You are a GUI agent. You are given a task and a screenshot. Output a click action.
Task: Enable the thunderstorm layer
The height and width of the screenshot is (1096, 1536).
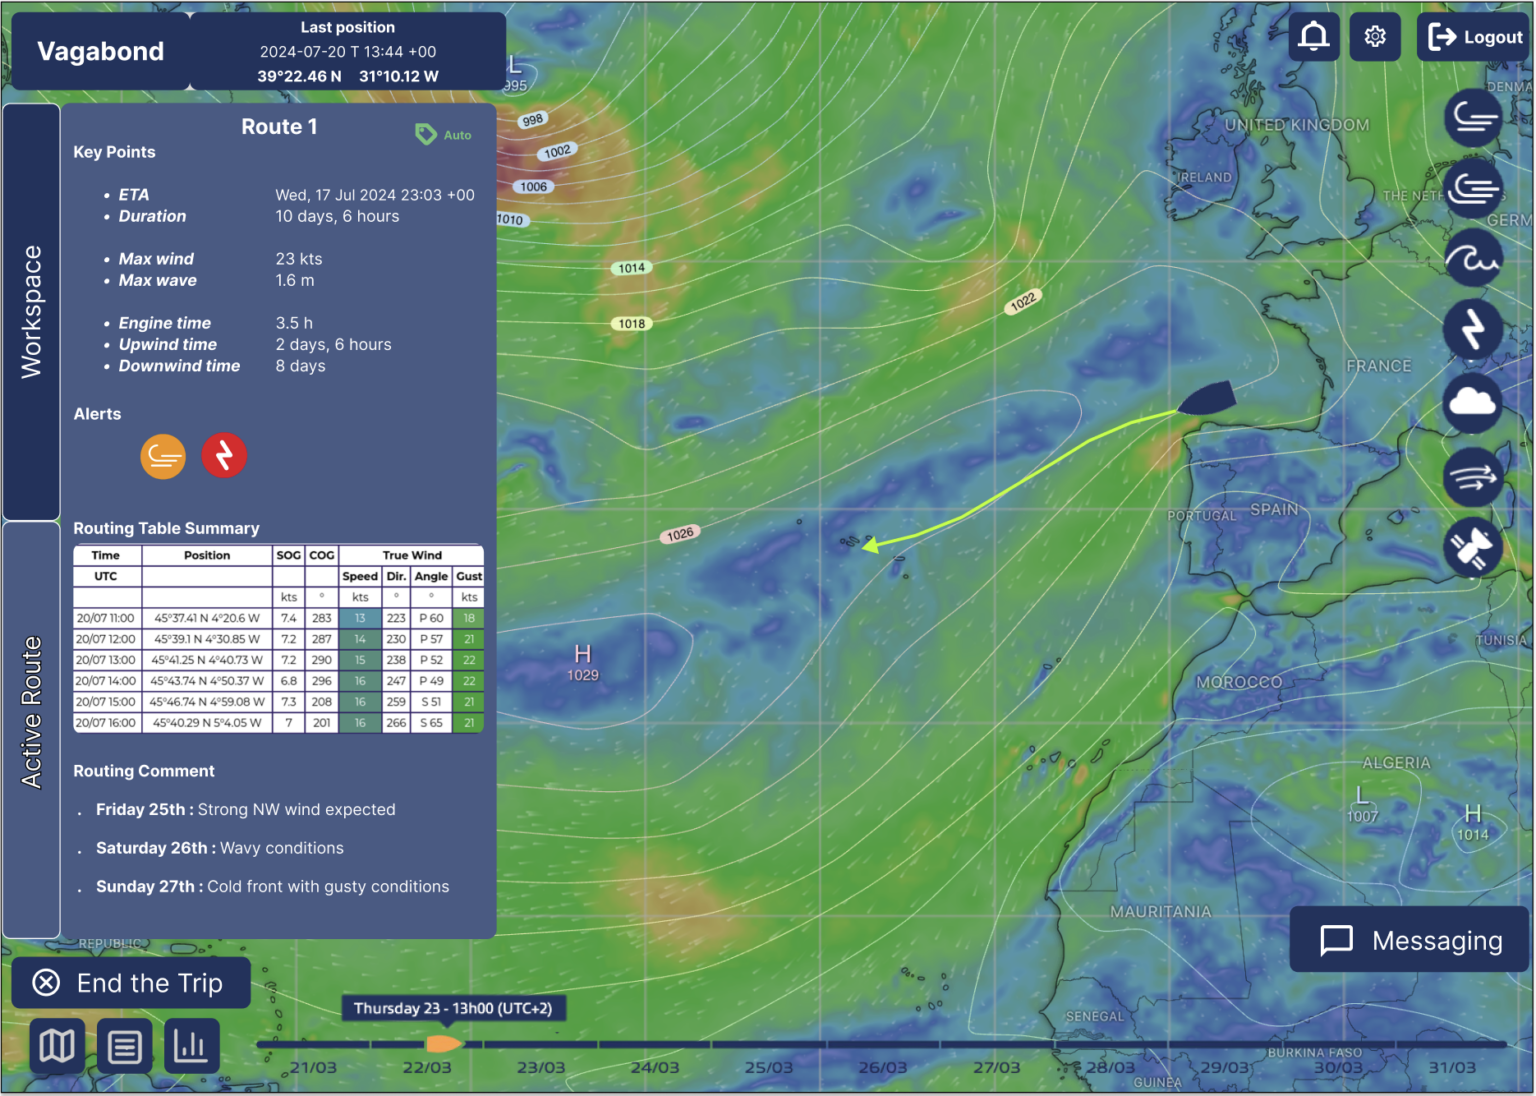click(x=1472, y=329)
